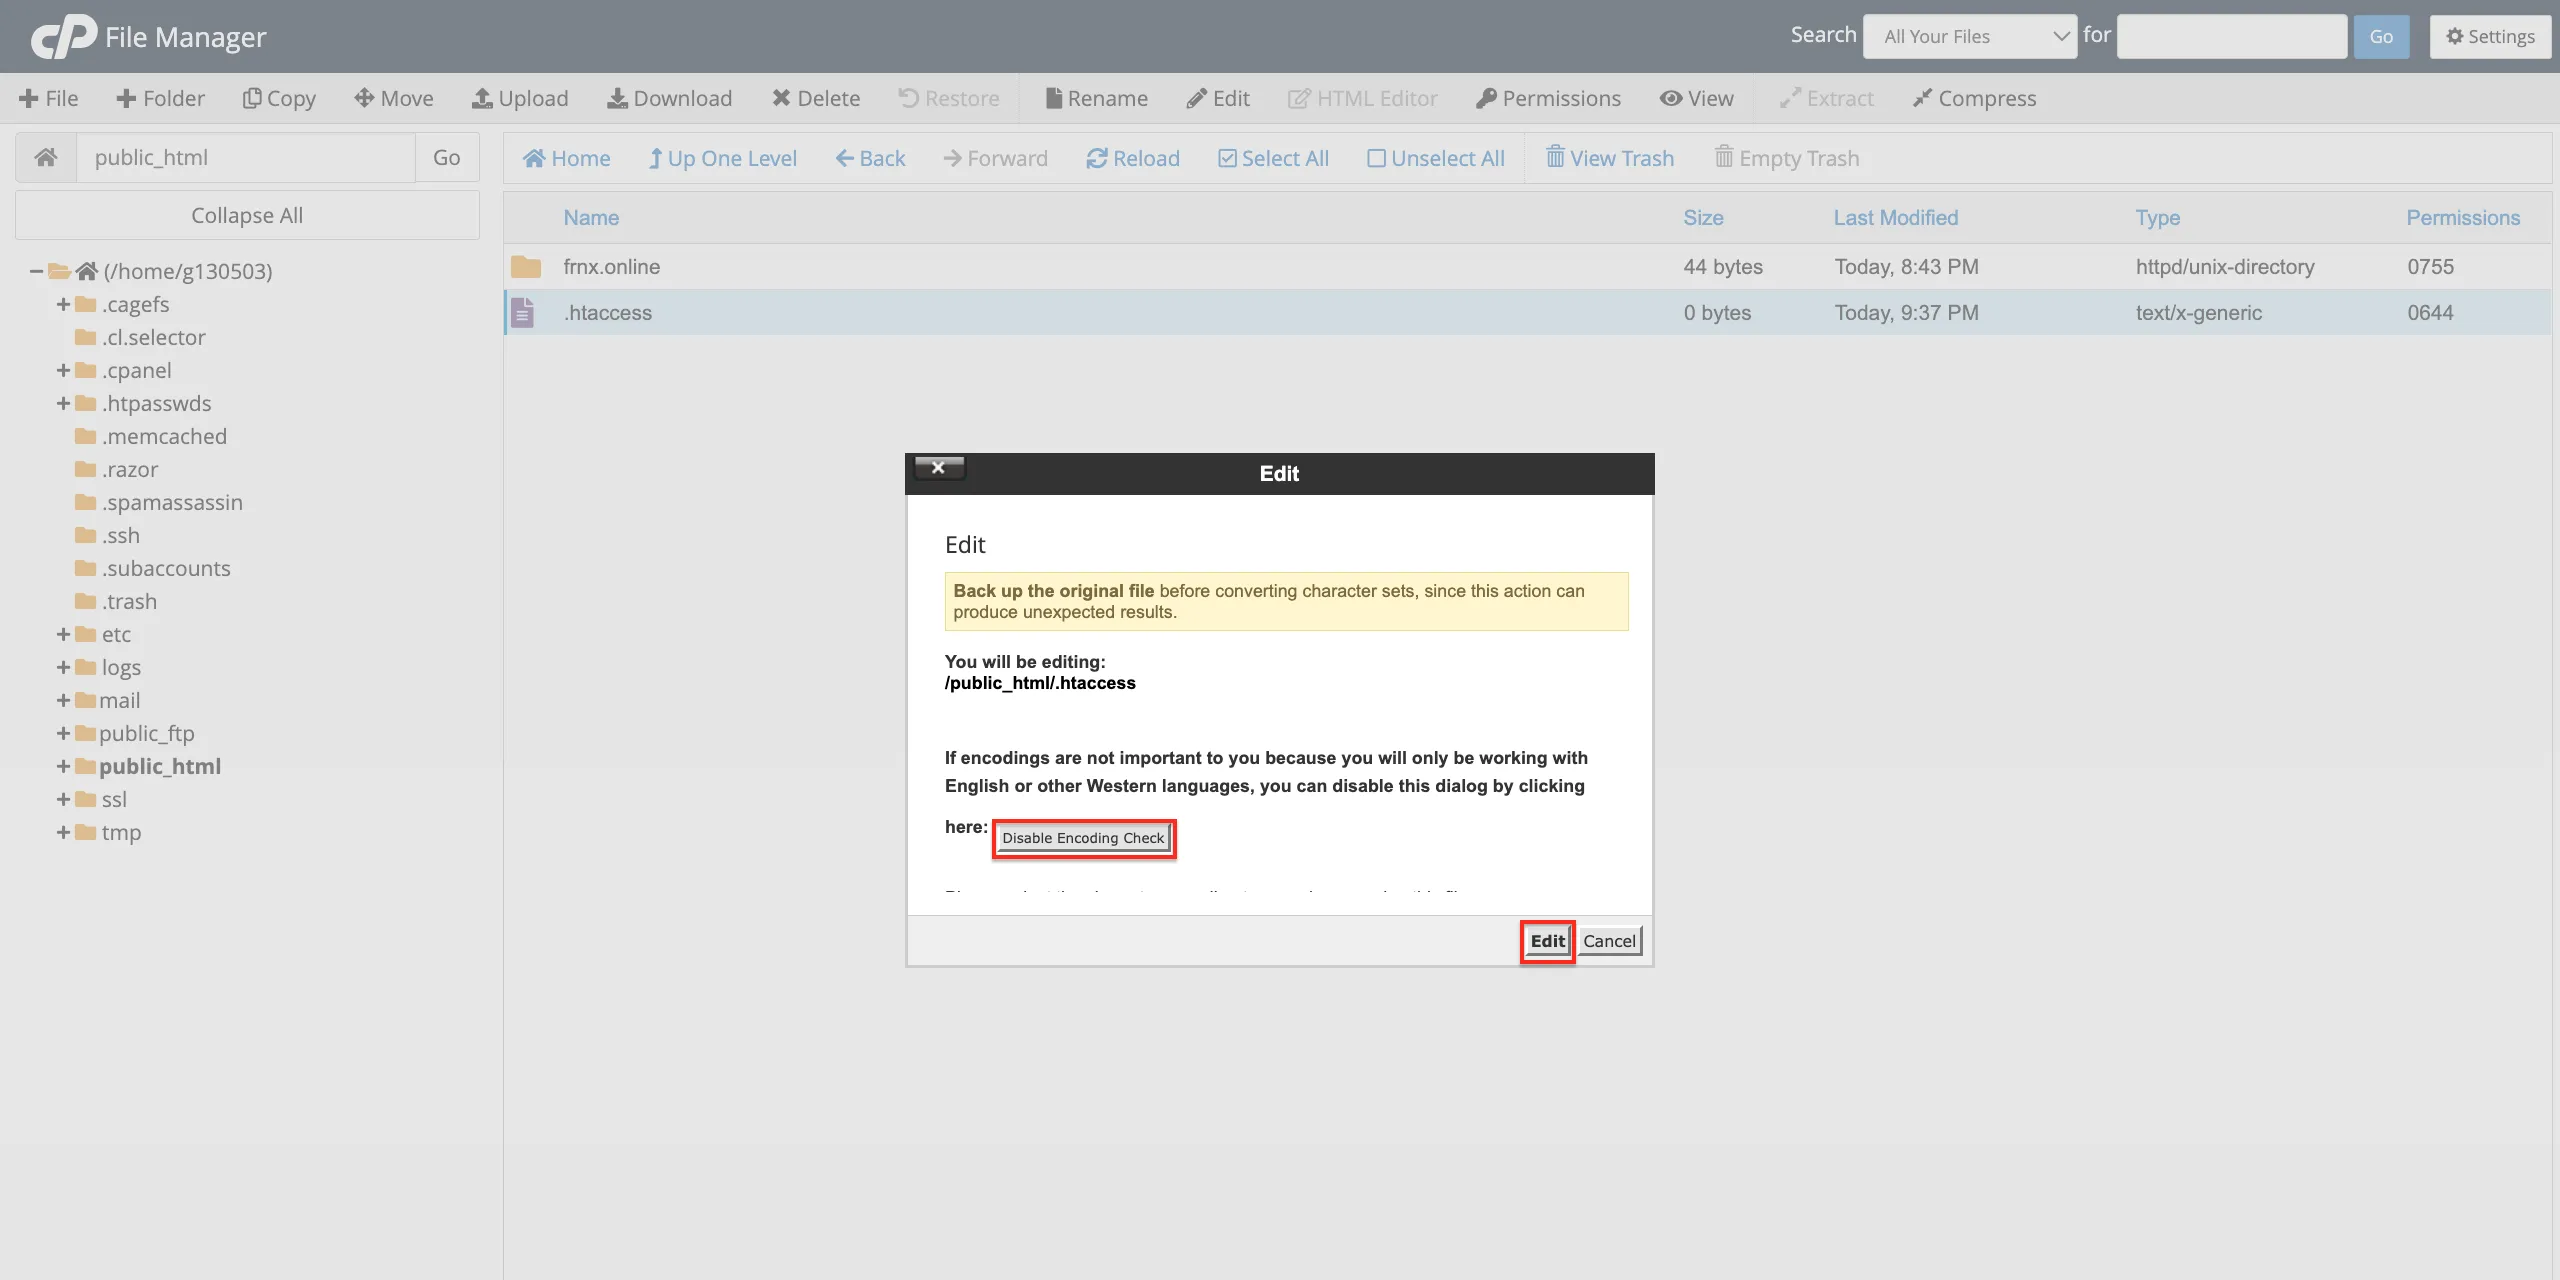2560x1280 pixels.
Task: Click the Restore toolbar item
Action: click(x=949, y=98)
